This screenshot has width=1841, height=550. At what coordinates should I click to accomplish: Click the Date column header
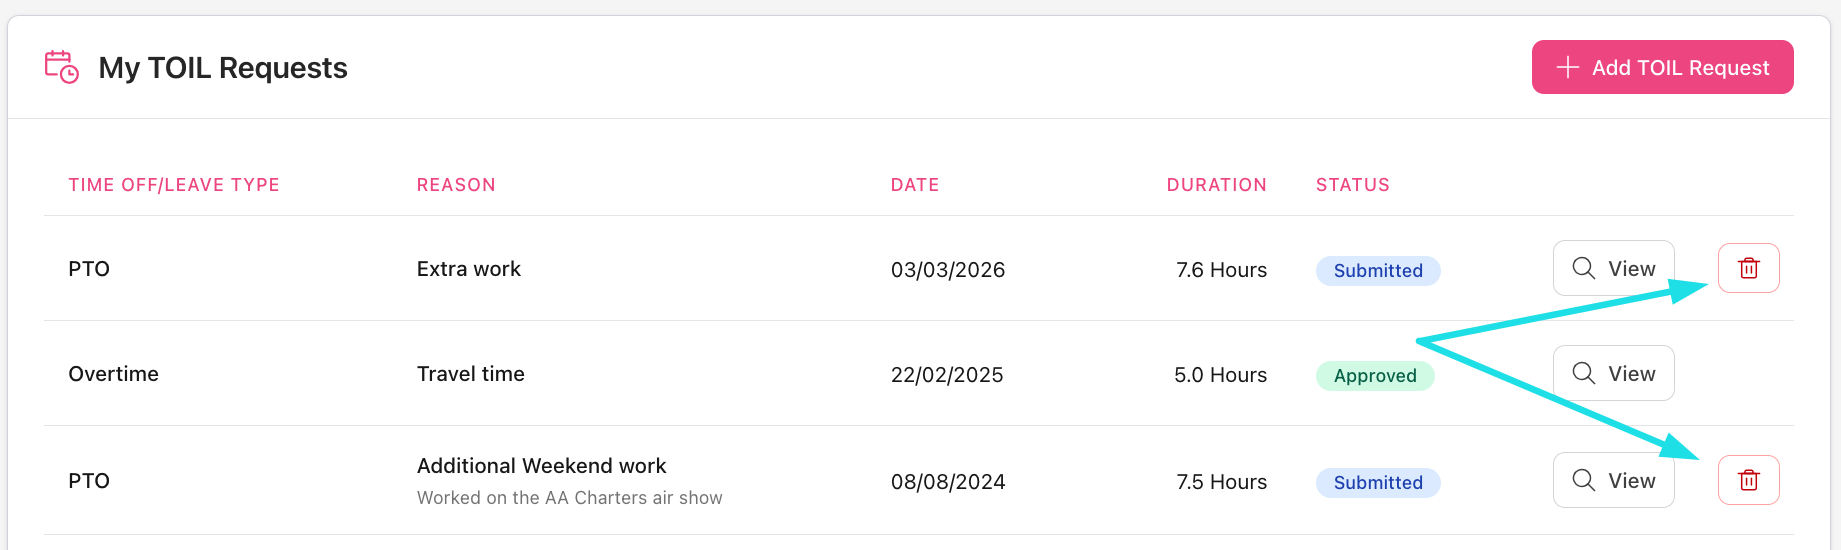[915, 185]
